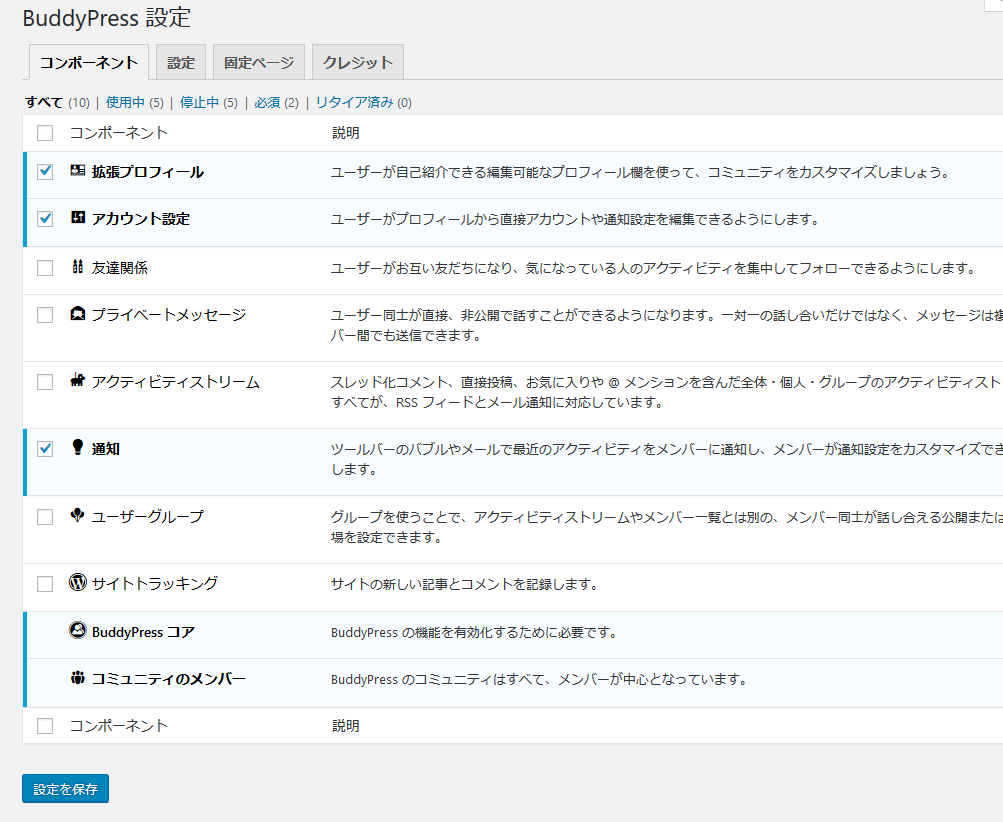Filter components by 使用中
The image size is (1003, 822).
(x=125, y=102)
